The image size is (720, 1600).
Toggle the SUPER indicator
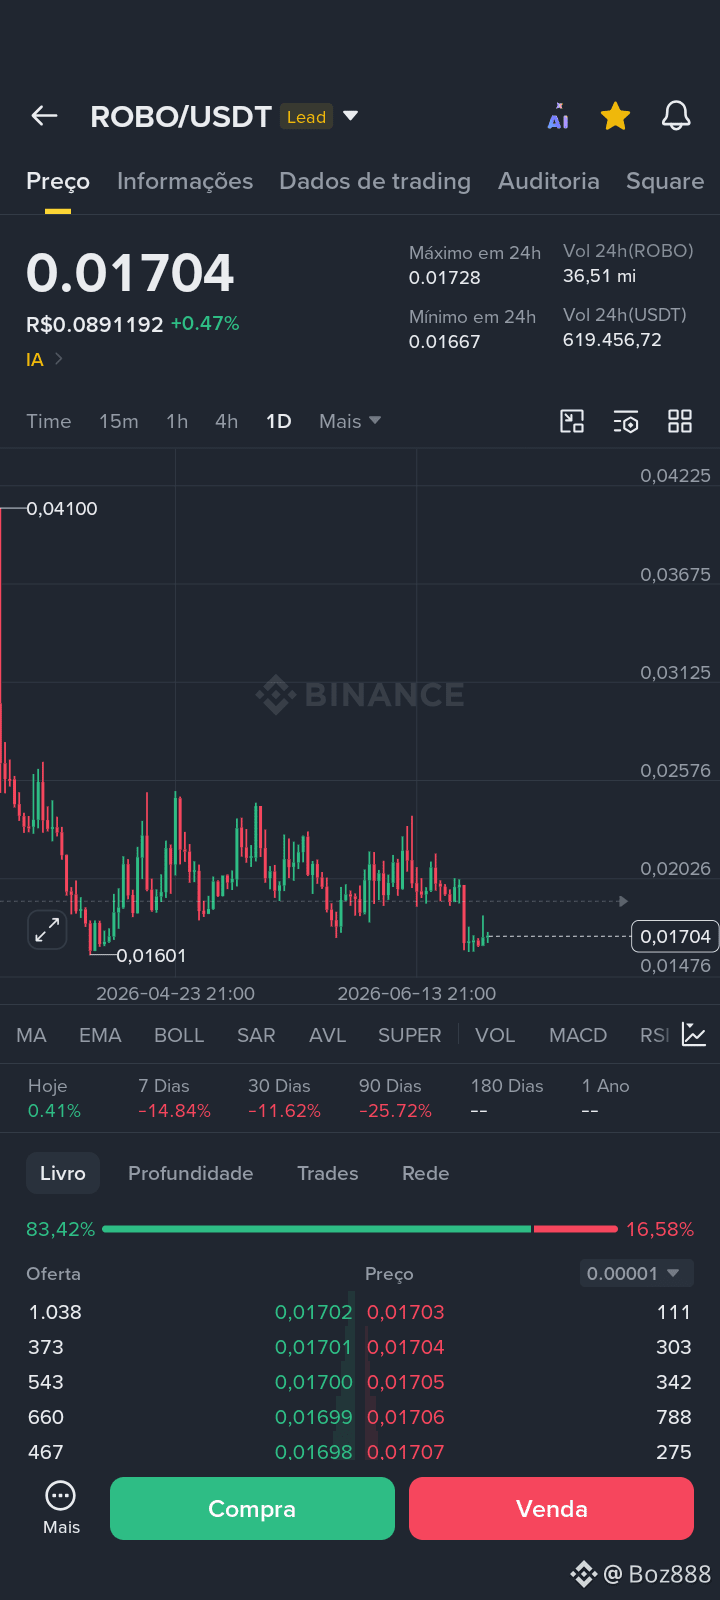[x=409, y=1035]
